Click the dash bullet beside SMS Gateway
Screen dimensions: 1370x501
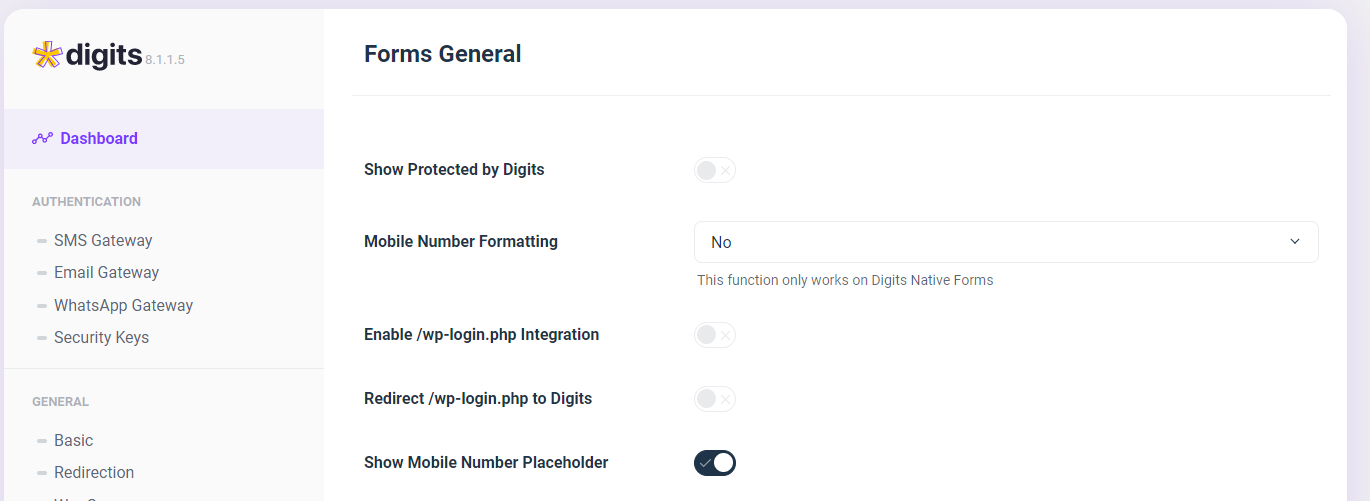(x=42, y=241)
